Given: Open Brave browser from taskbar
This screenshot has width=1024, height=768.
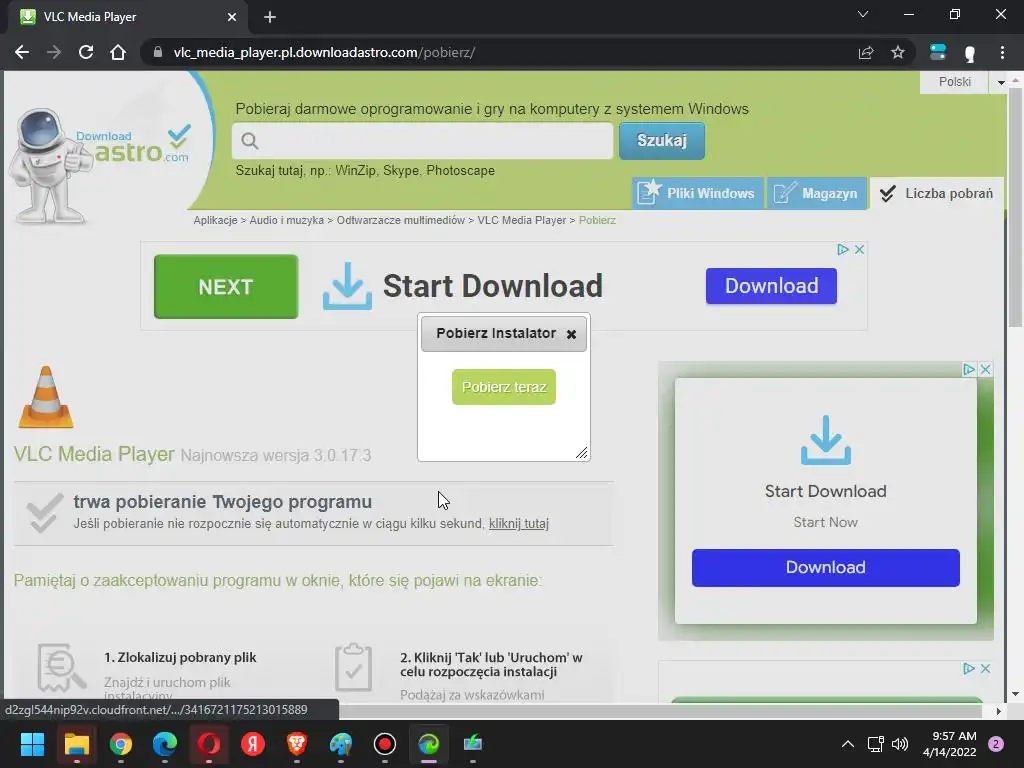Looking at the screenshot, I should coord(297,744).
